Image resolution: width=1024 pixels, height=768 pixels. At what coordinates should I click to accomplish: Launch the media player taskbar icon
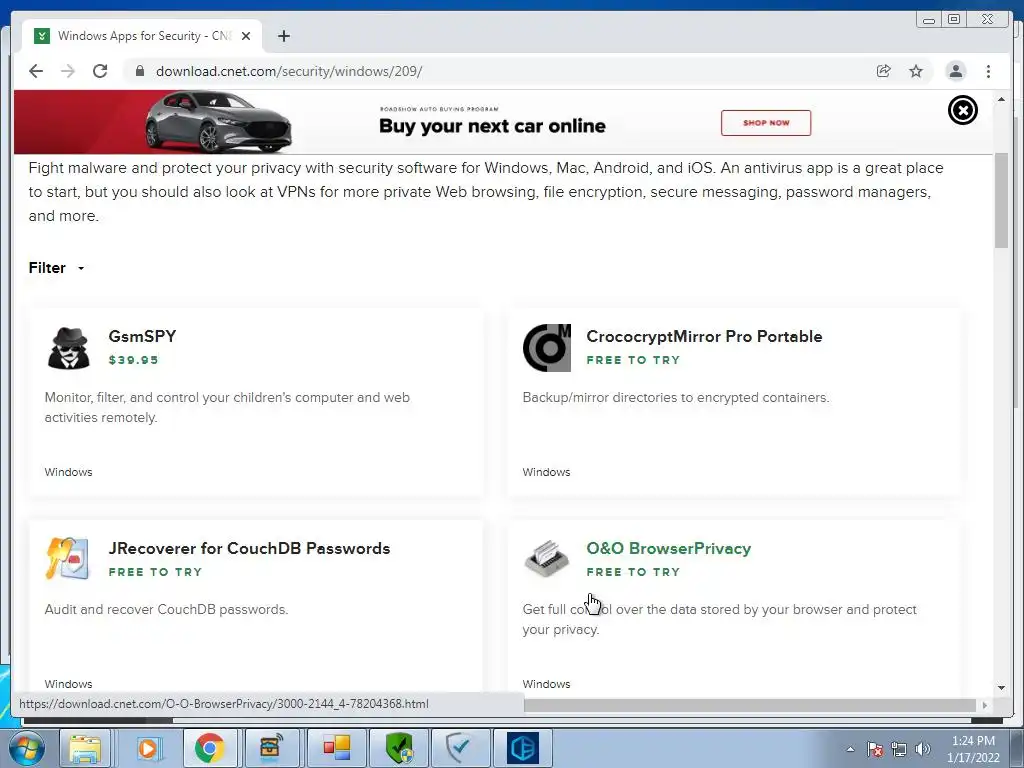pos(148,748)
